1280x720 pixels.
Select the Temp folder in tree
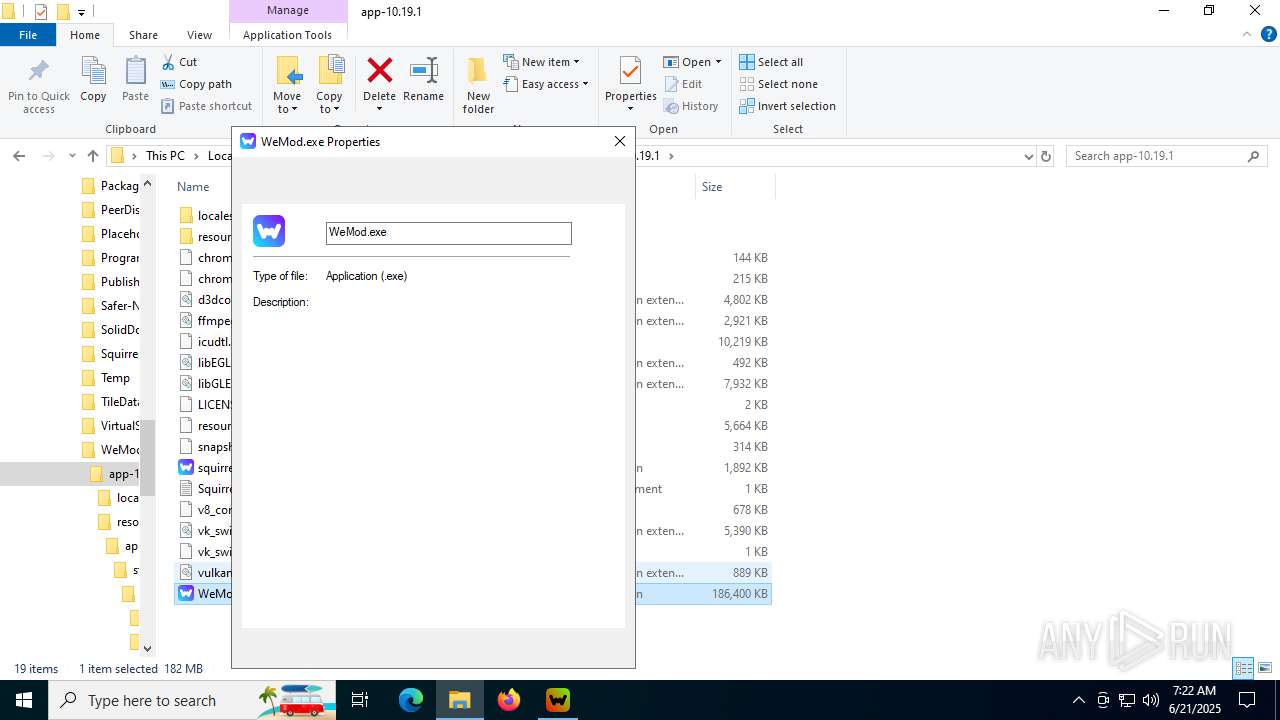(x=106, y=378)
